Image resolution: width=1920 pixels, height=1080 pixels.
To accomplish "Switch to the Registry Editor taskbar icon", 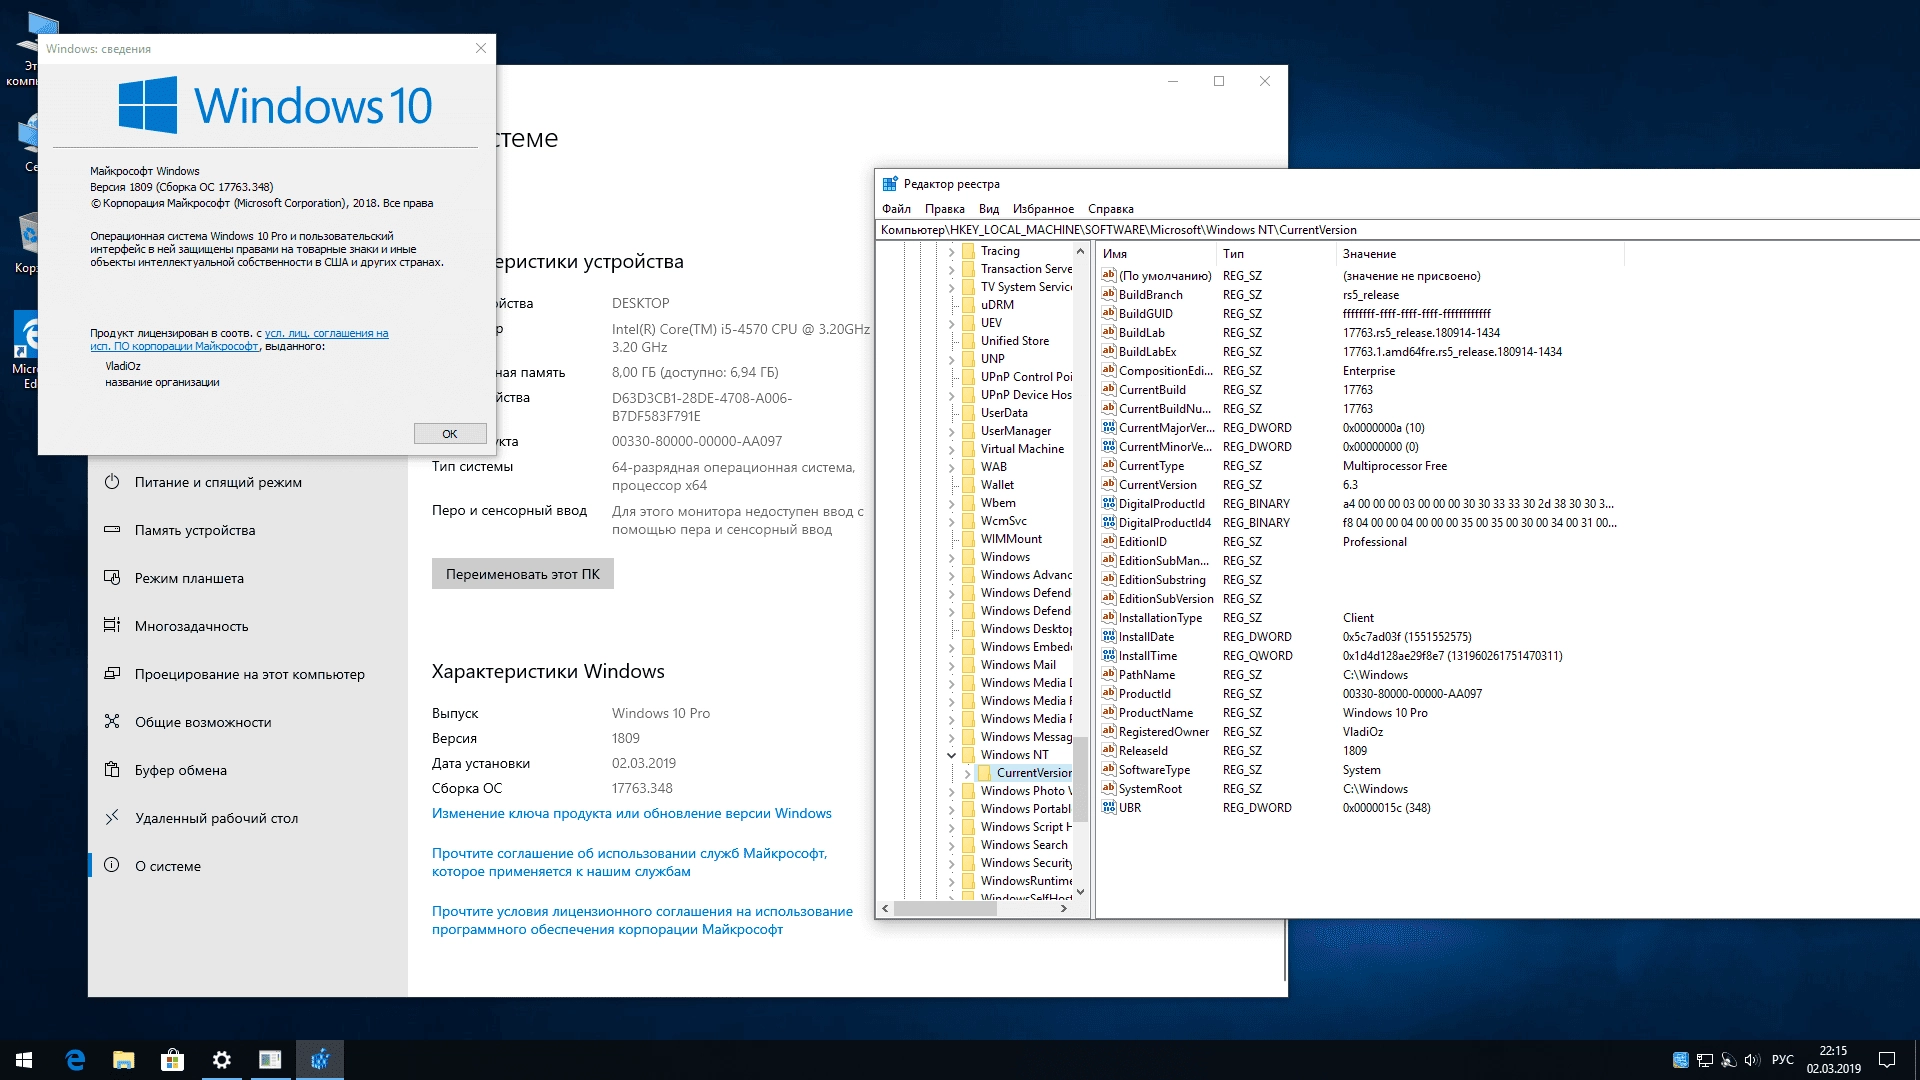I will [x=320, y=1060].
